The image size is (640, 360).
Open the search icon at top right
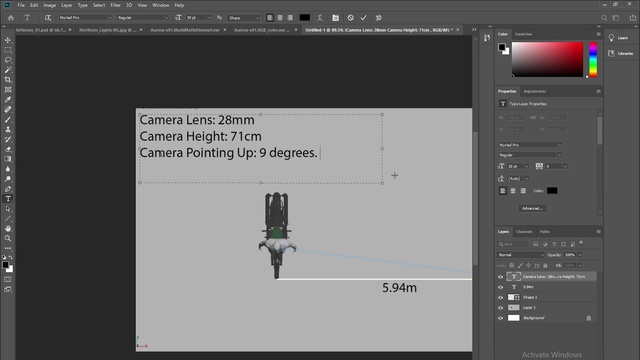click(604, 18)
